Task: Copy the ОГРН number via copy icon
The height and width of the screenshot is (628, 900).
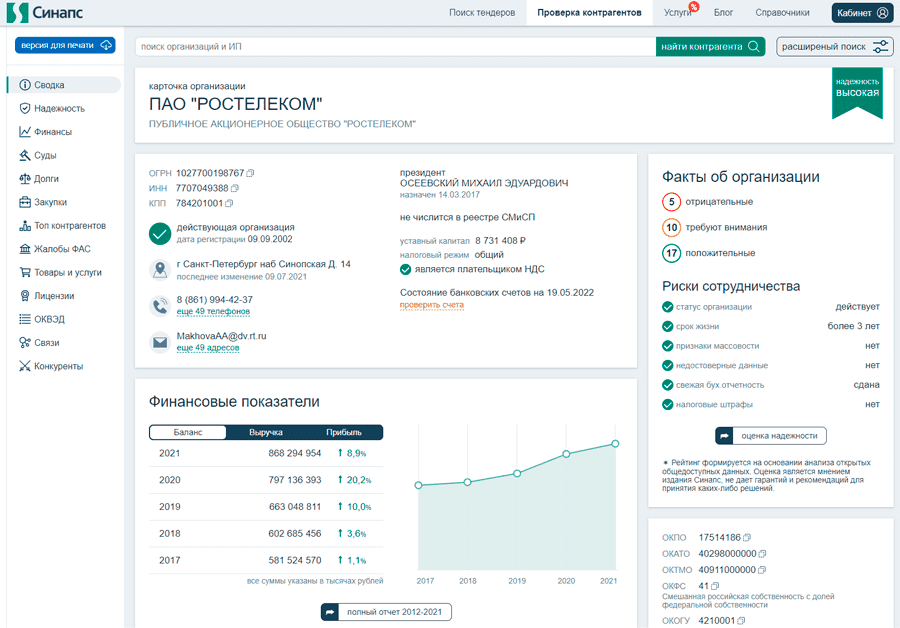Action: click(250, 173)
